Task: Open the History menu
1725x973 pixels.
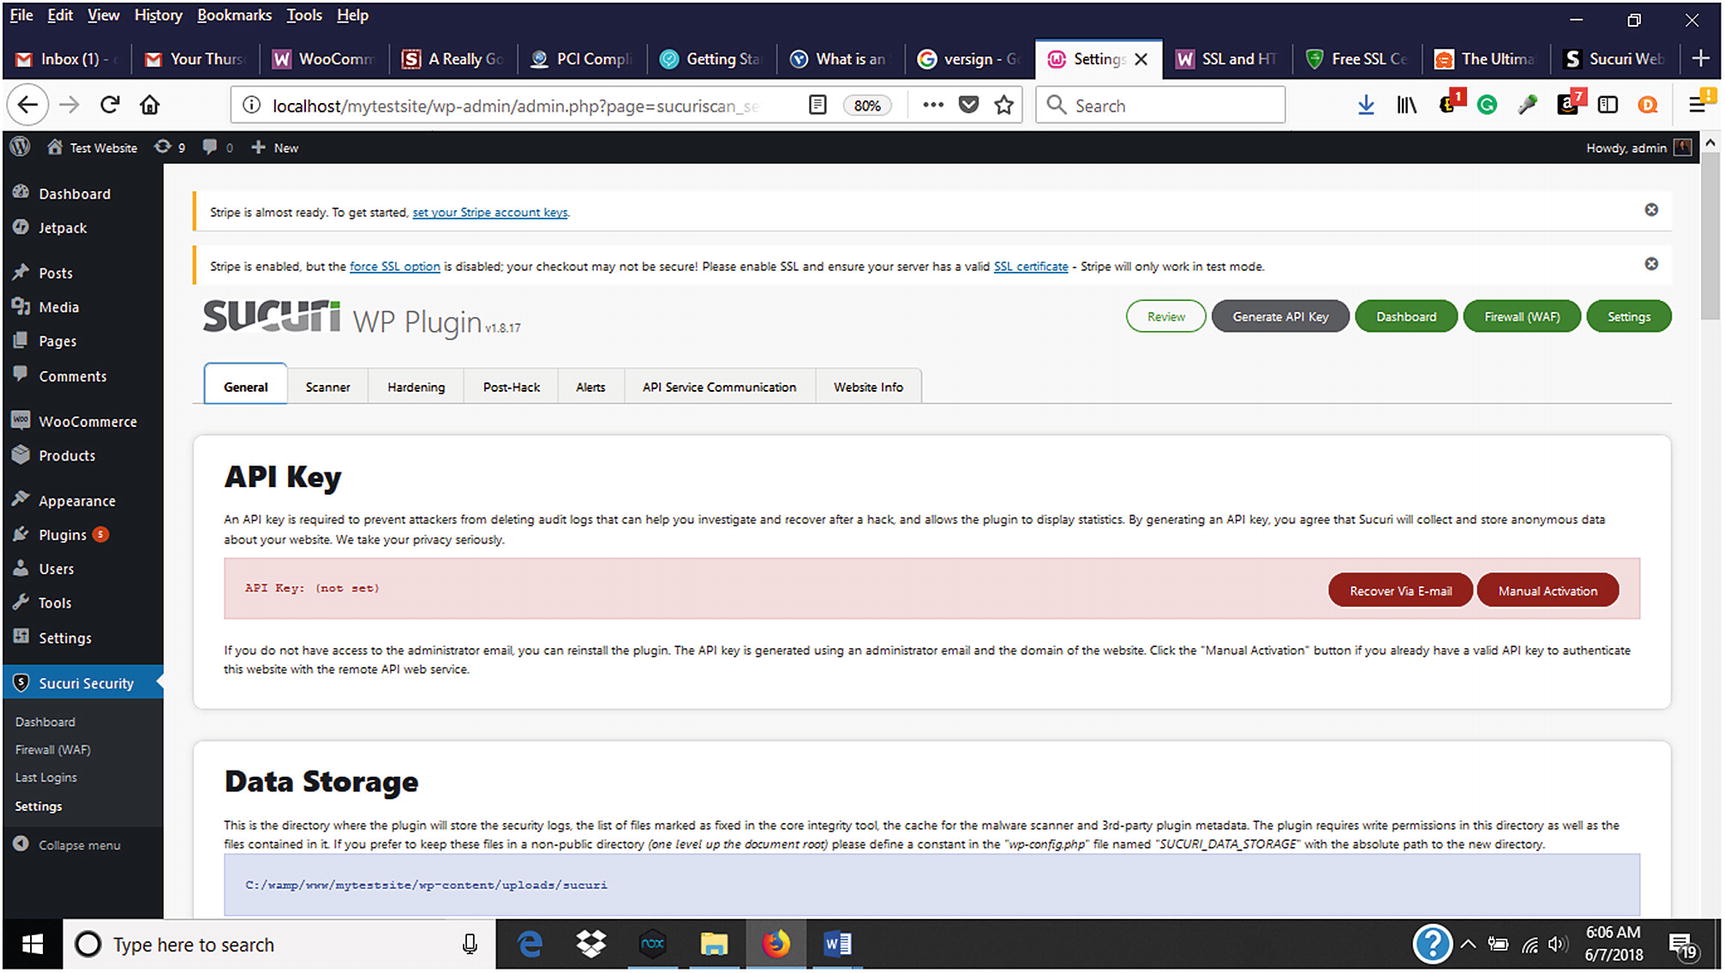Action: pyautogui.click(x=158, y=15)
